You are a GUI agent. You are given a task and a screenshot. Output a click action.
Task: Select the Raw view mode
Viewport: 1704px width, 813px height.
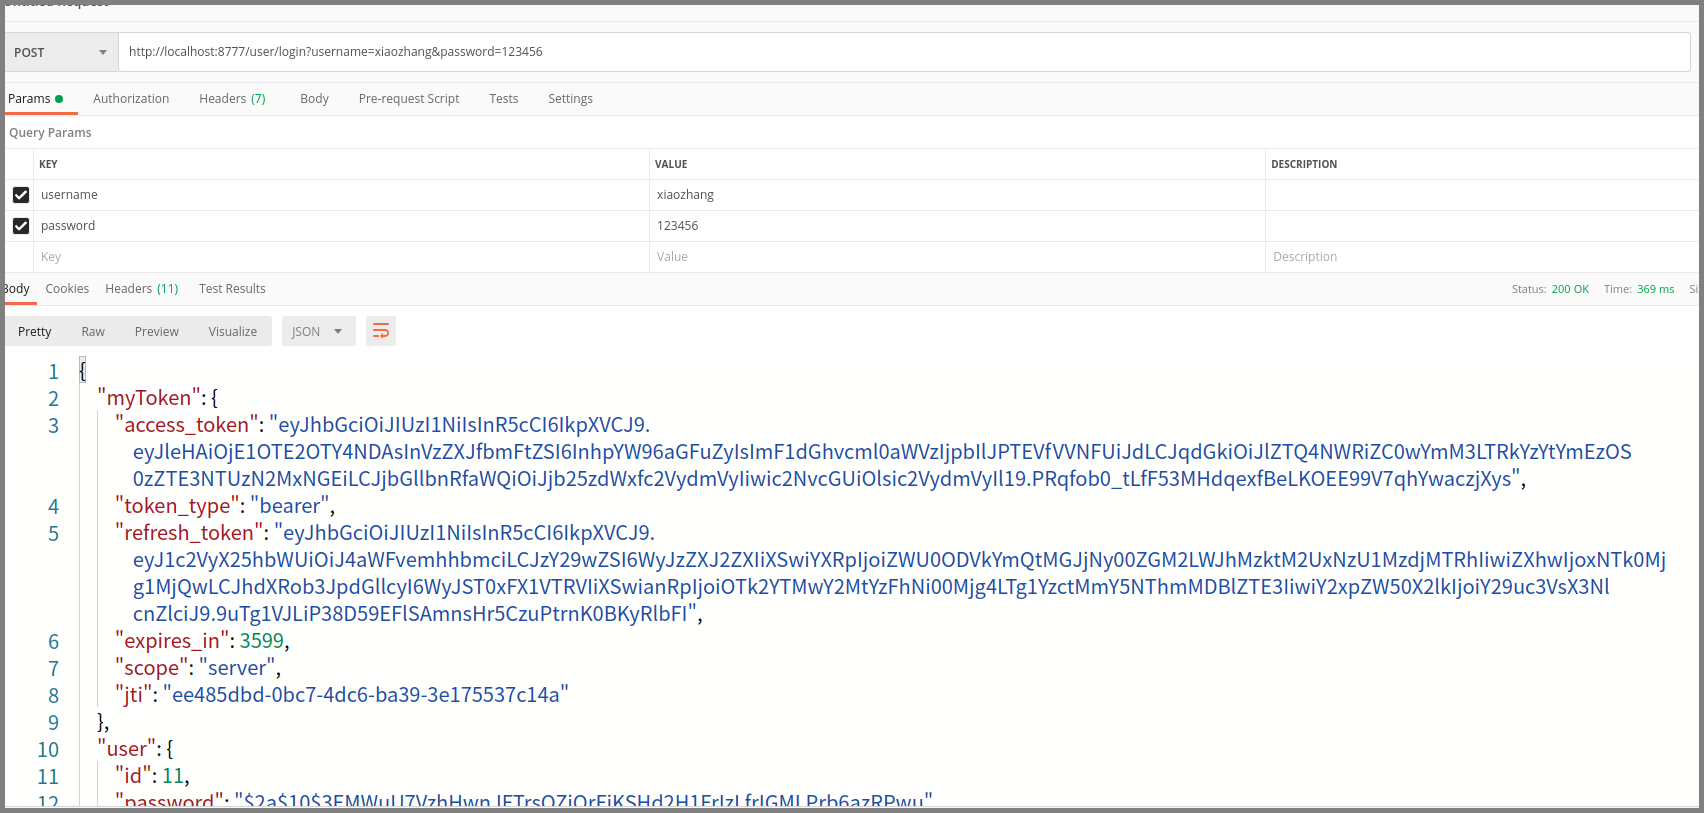click(x=93, y=332)
